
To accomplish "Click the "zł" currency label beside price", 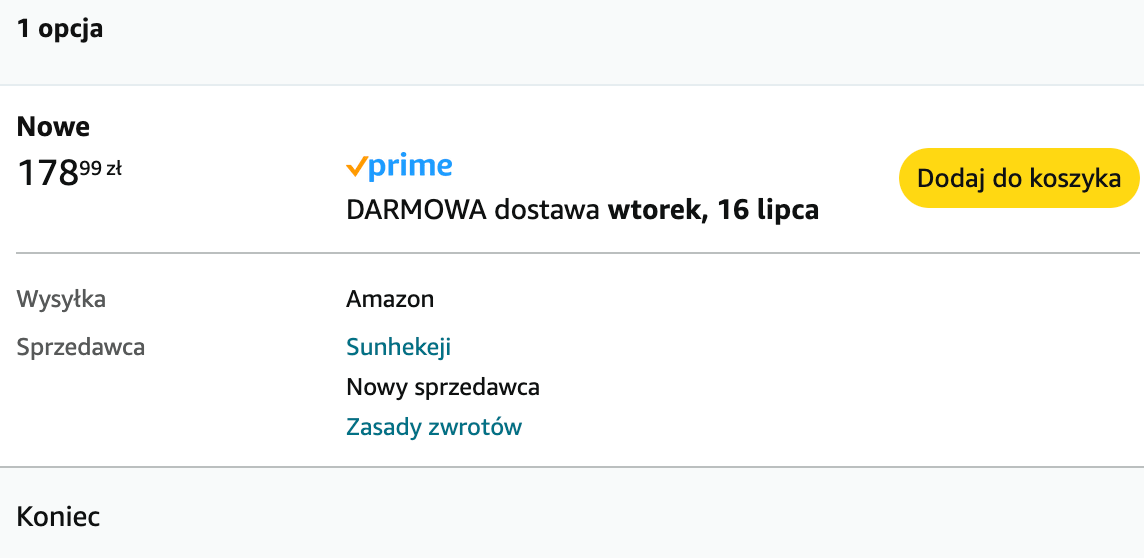I will click(x=114, y=169).
